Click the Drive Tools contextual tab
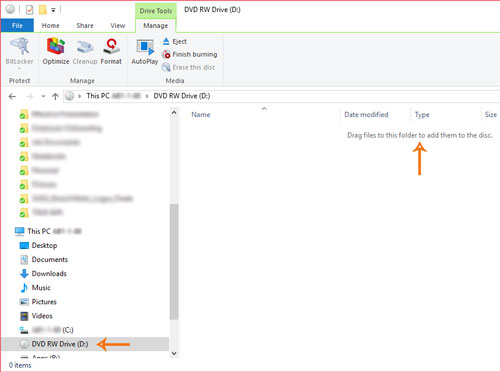This screenshot has width=500, height=372. [156, 11]
